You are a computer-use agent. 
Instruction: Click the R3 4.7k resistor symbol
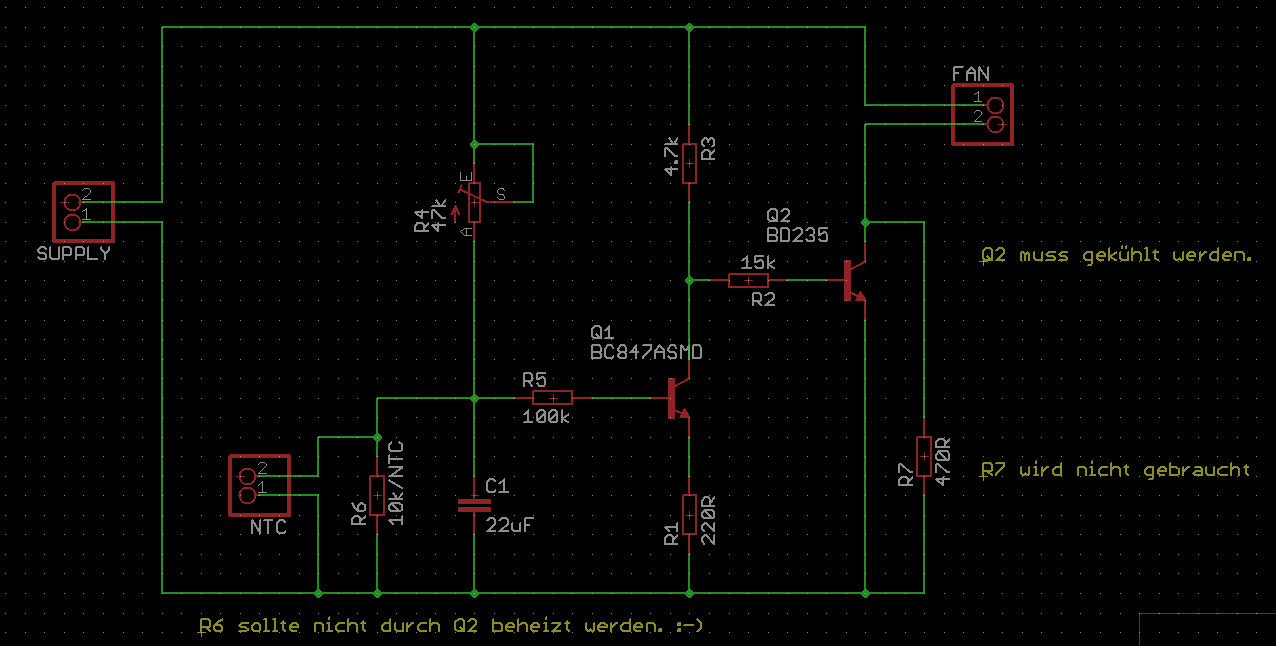coord(690,163)
